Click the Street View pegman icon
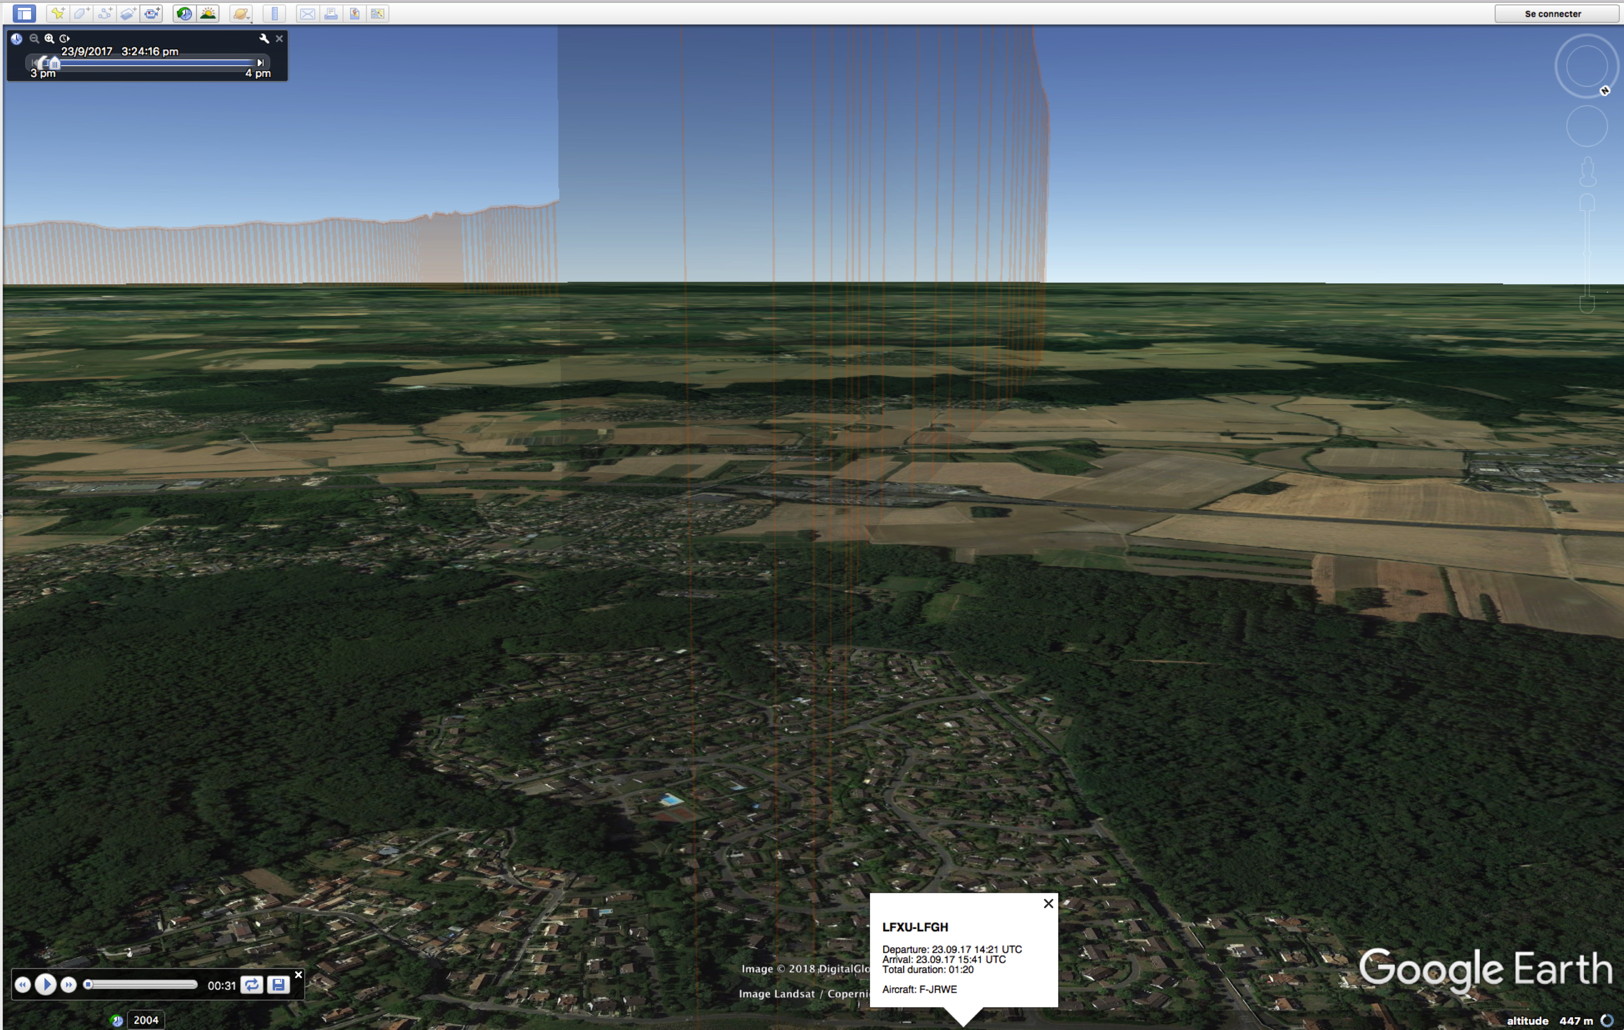The height and width of the screenshot is (1030, 1624). click(x=1587, y=171)
